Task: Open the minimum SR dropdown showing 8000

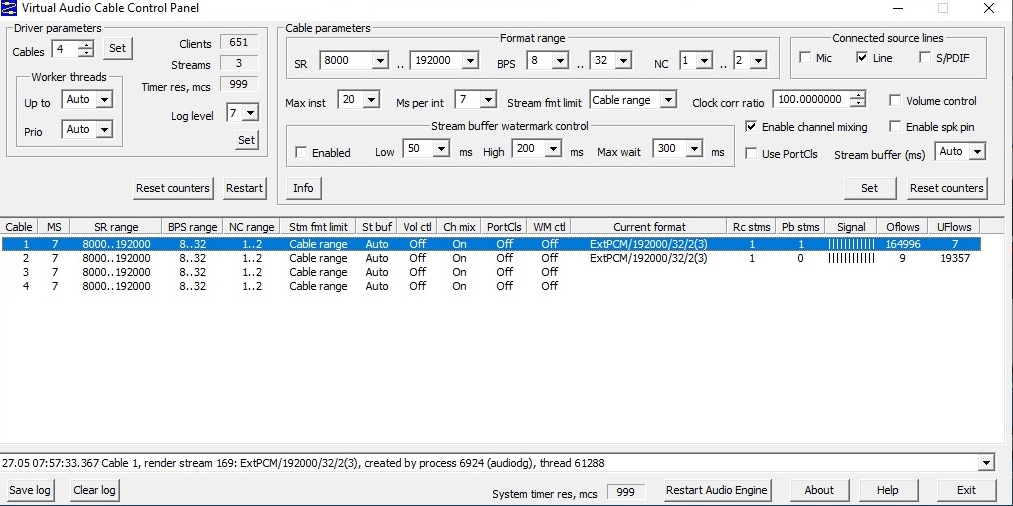Action: [380, 61]
